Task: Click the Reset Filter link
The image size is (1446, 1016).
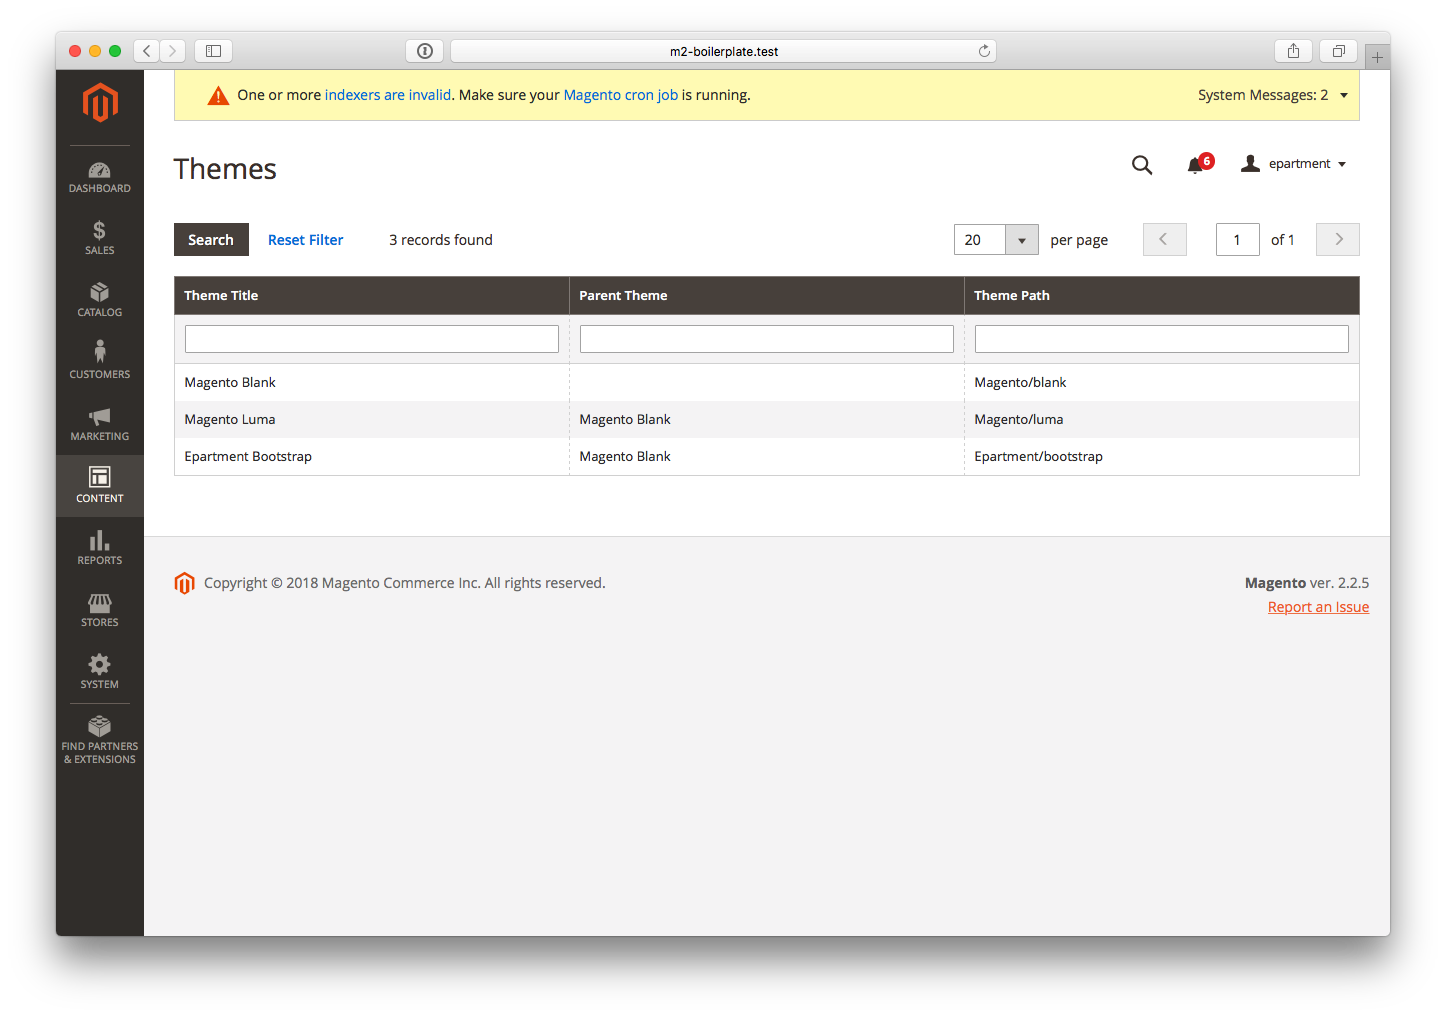Action: [305, 240]
